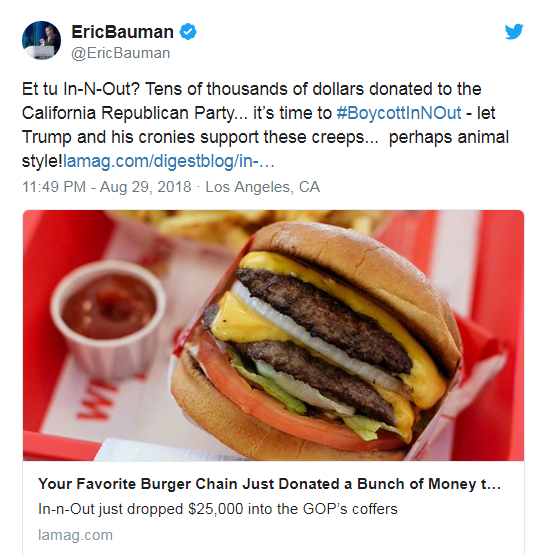545x554 pixels.
Task: Click the tweet text Et tu In-N-Out?
Action: tap(81, 89)
